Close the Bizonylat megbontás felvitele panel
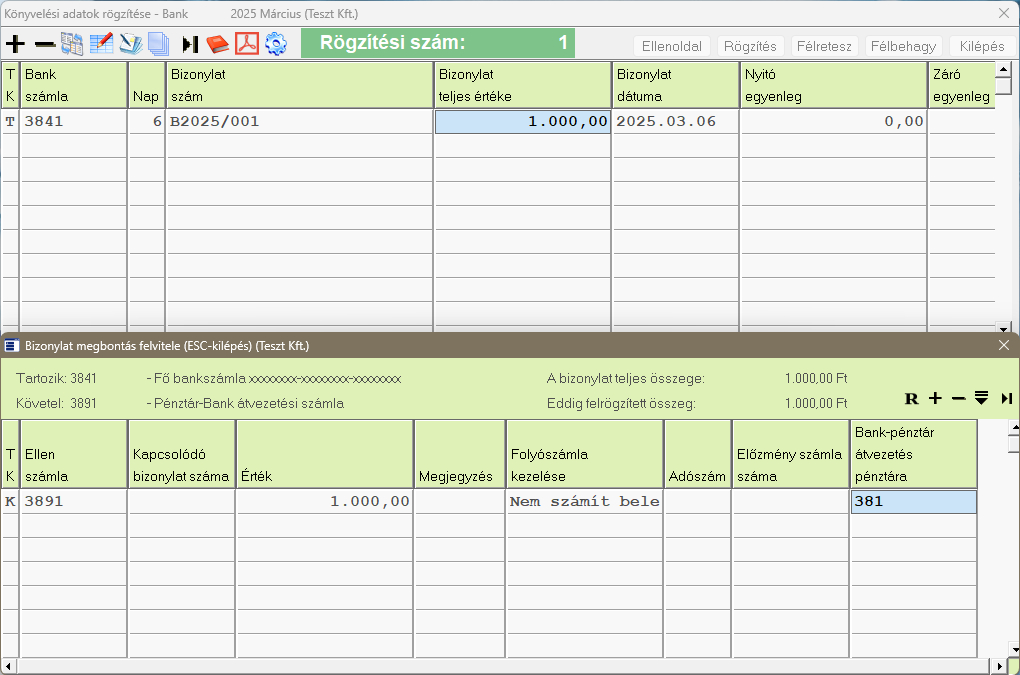1020x675 pixels. tap(1004, 345)
